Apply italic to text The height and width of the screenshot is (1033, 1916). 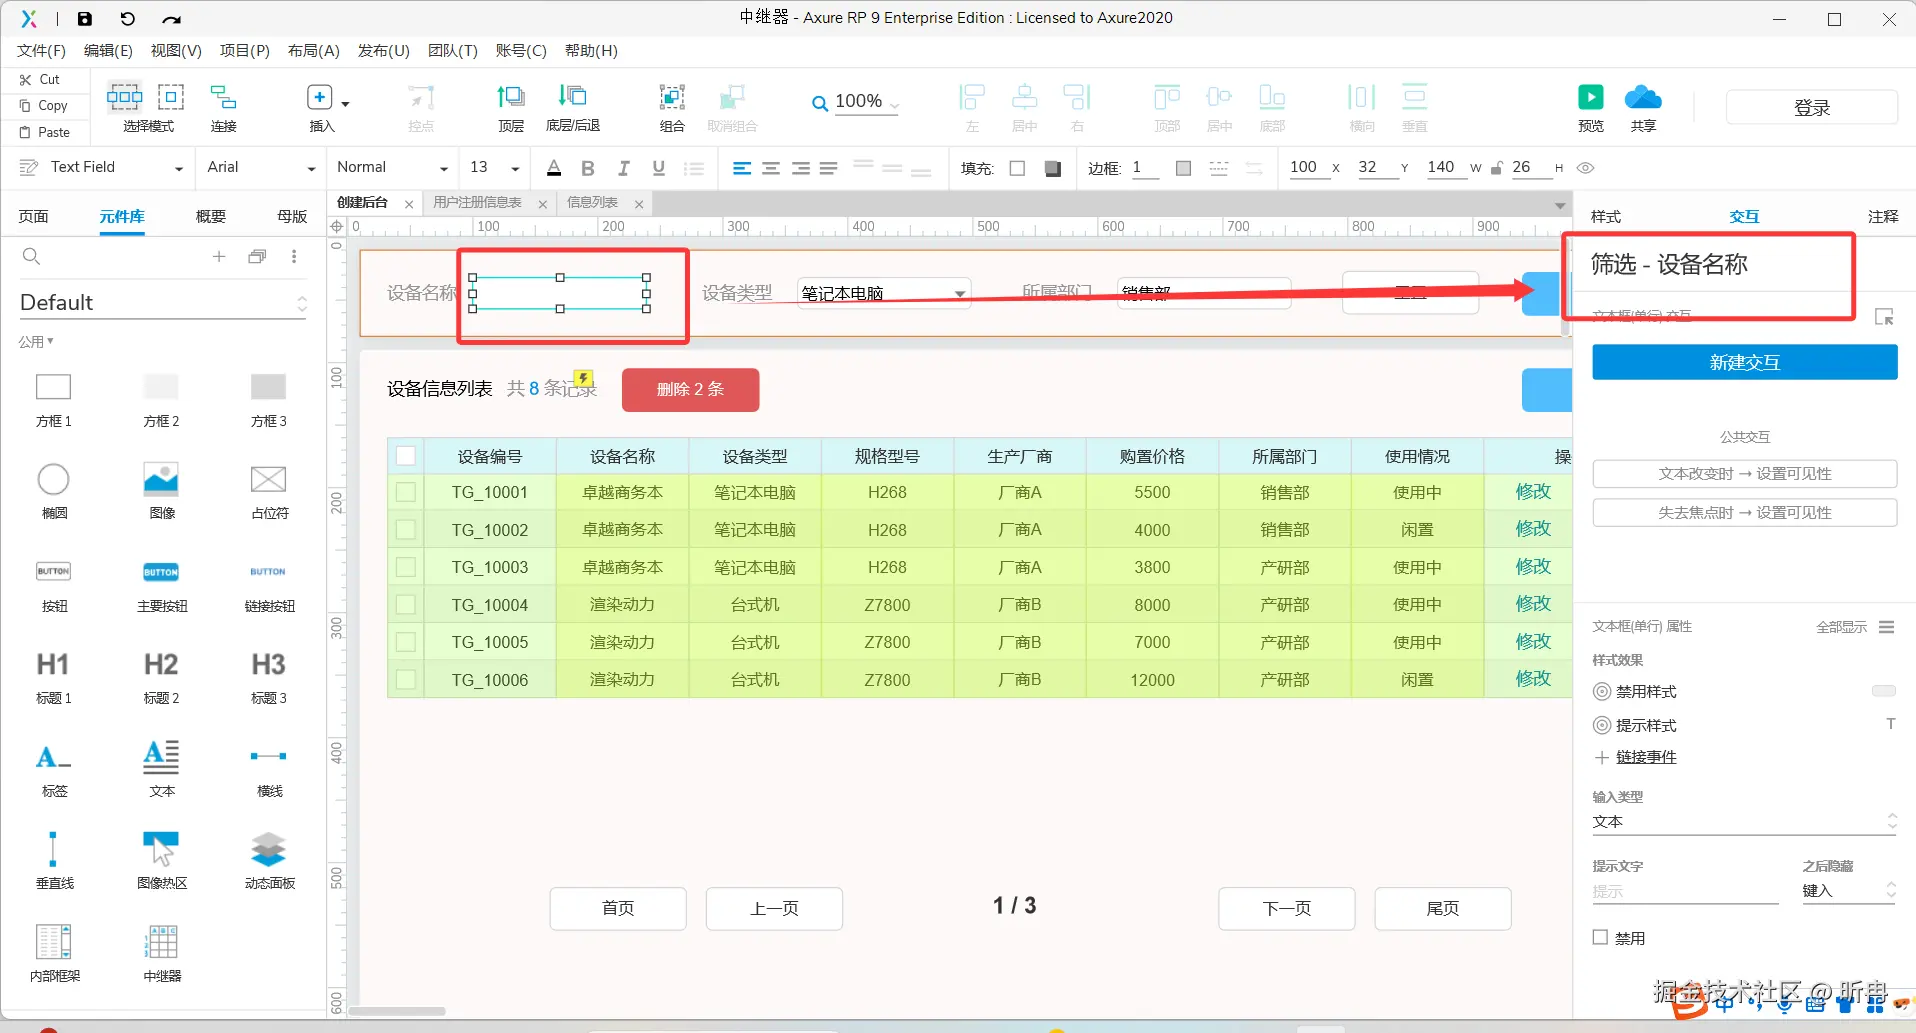pyautogui.click(x=623, y=168)
